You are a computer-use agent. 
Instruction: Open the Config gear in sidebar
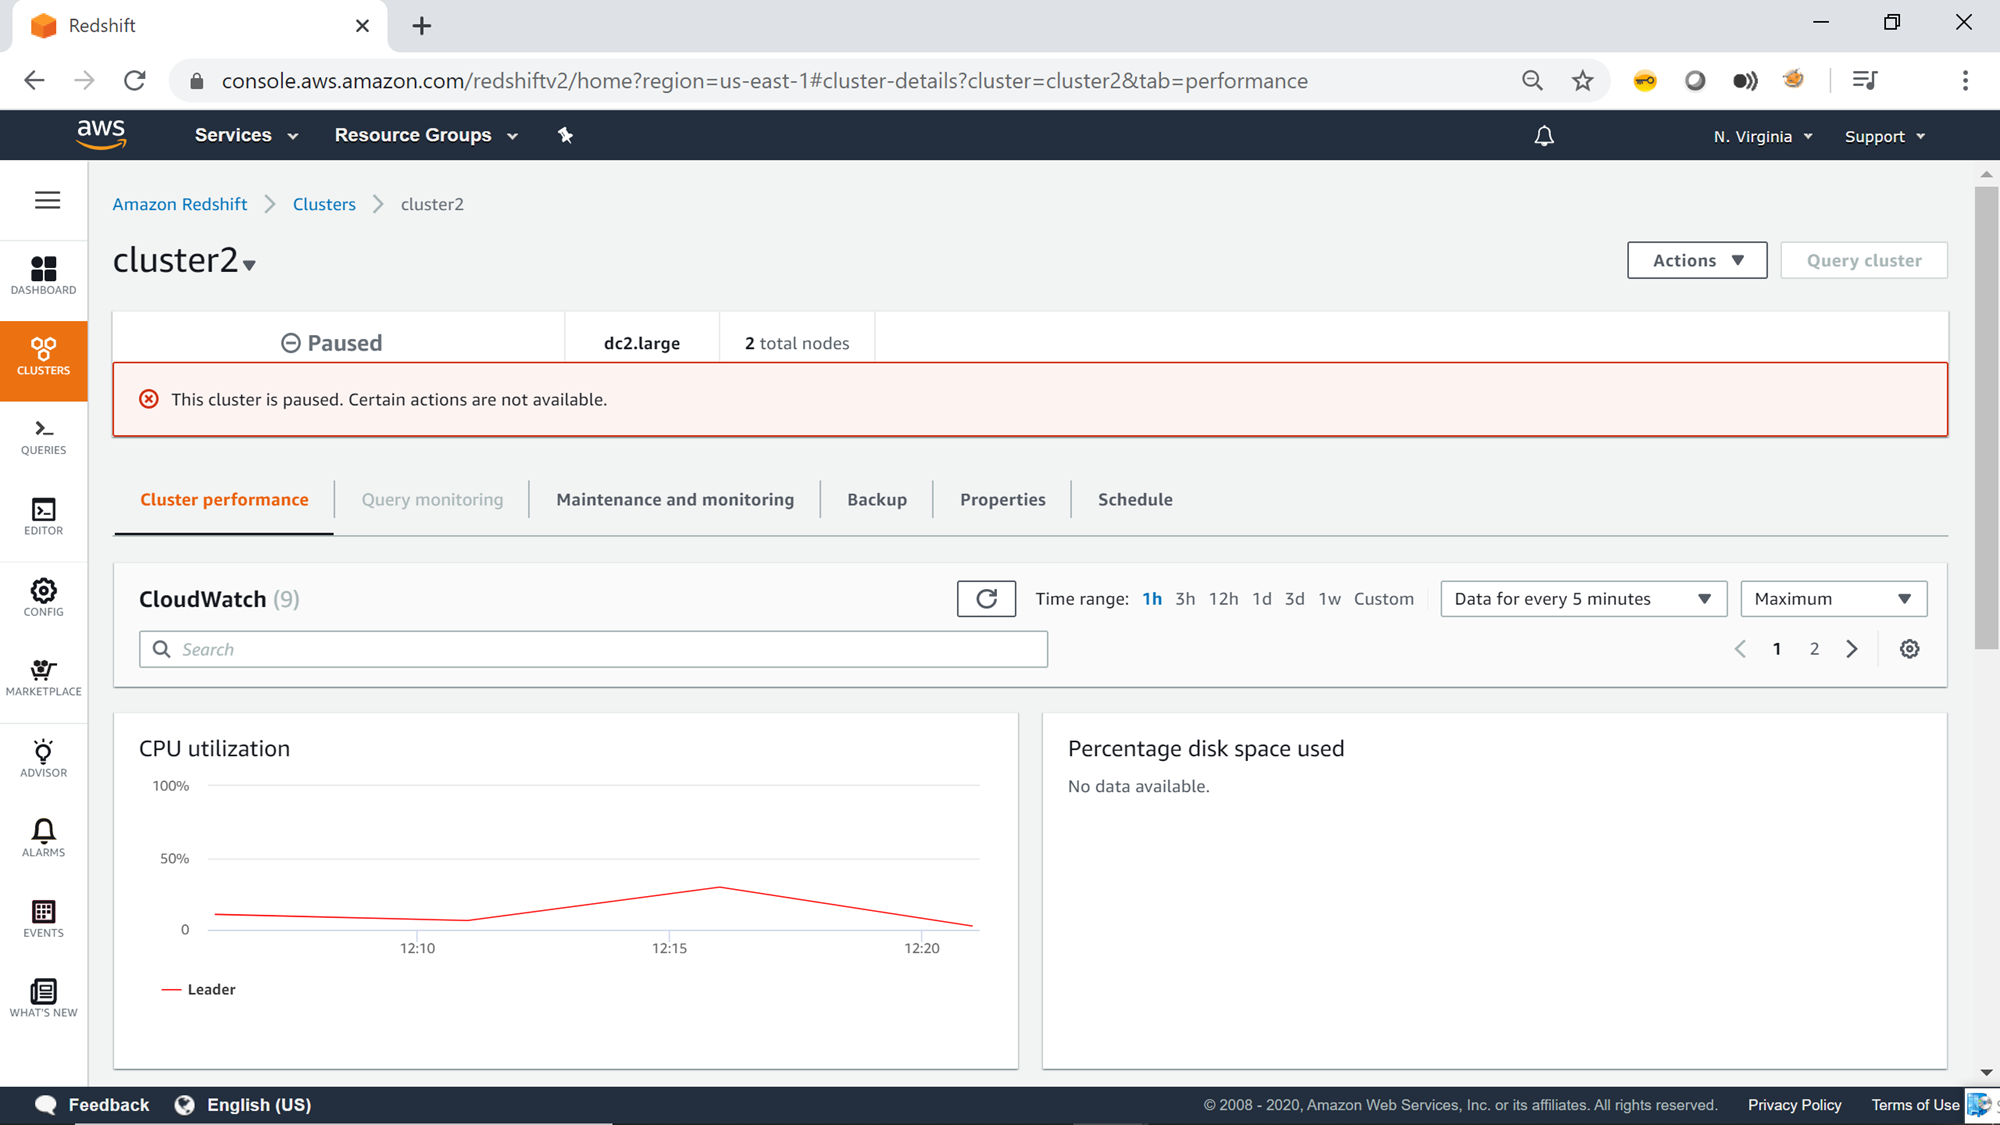point(43,597)
